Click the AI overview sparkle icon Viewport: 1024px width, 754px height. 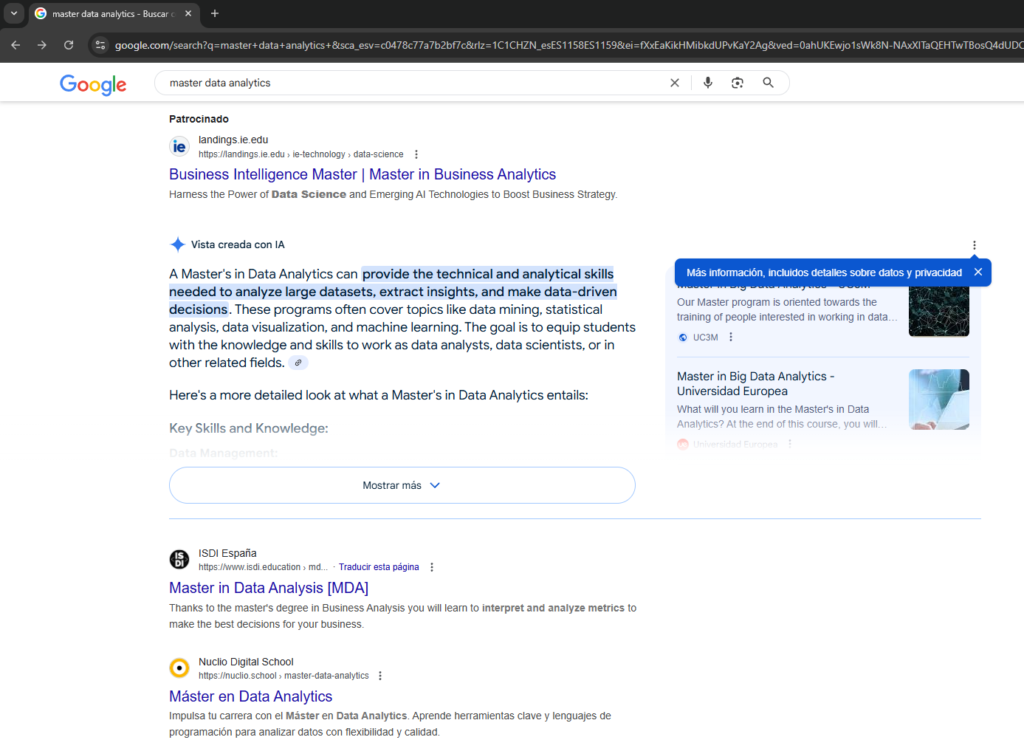click(178, 245)
